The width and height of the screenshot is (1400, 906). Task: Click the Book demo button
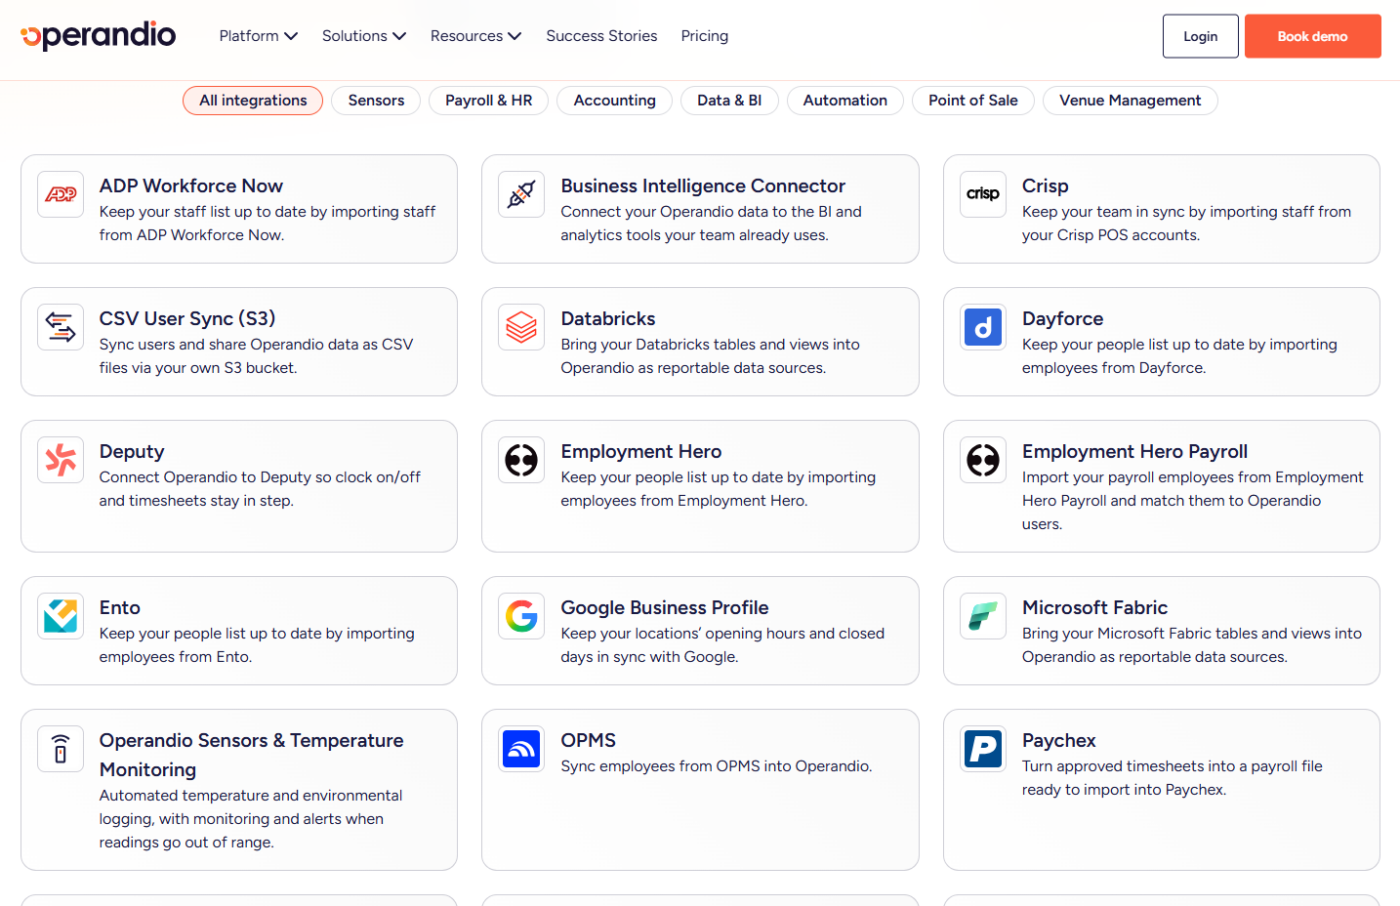(1312, 36)
